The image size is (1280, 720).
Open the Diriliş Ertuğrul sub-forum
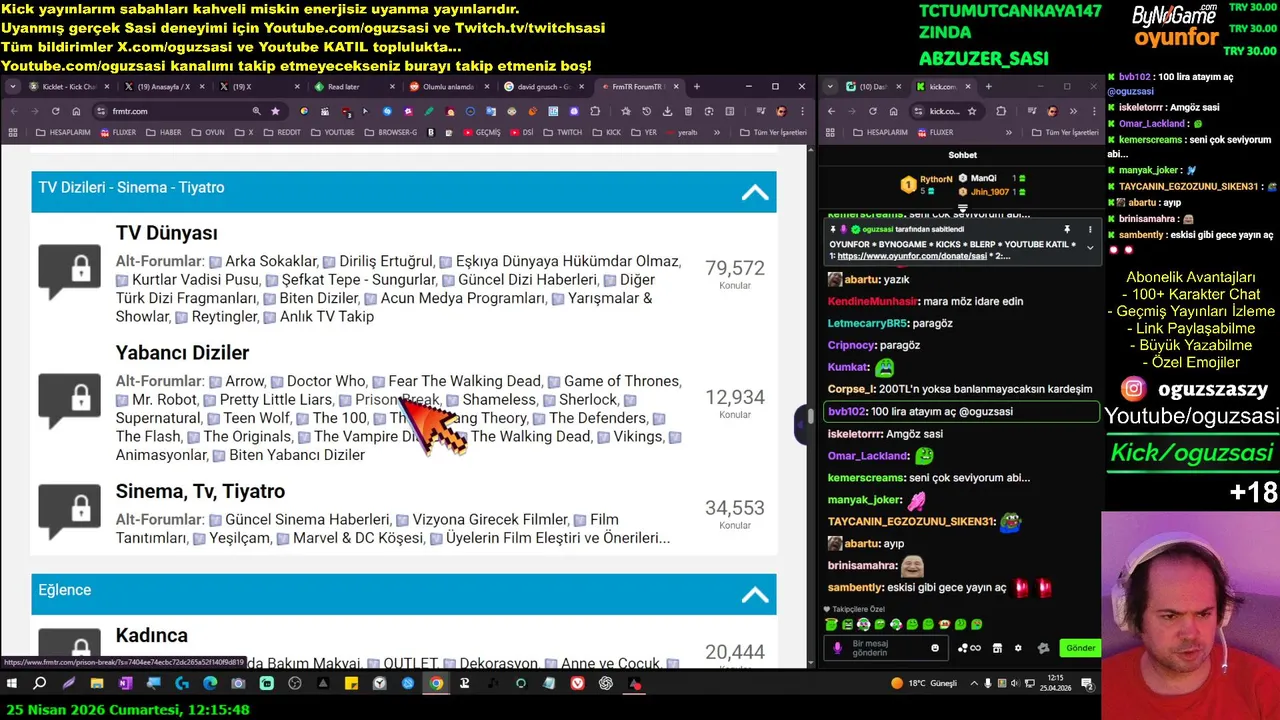click(x=386, y=261)
